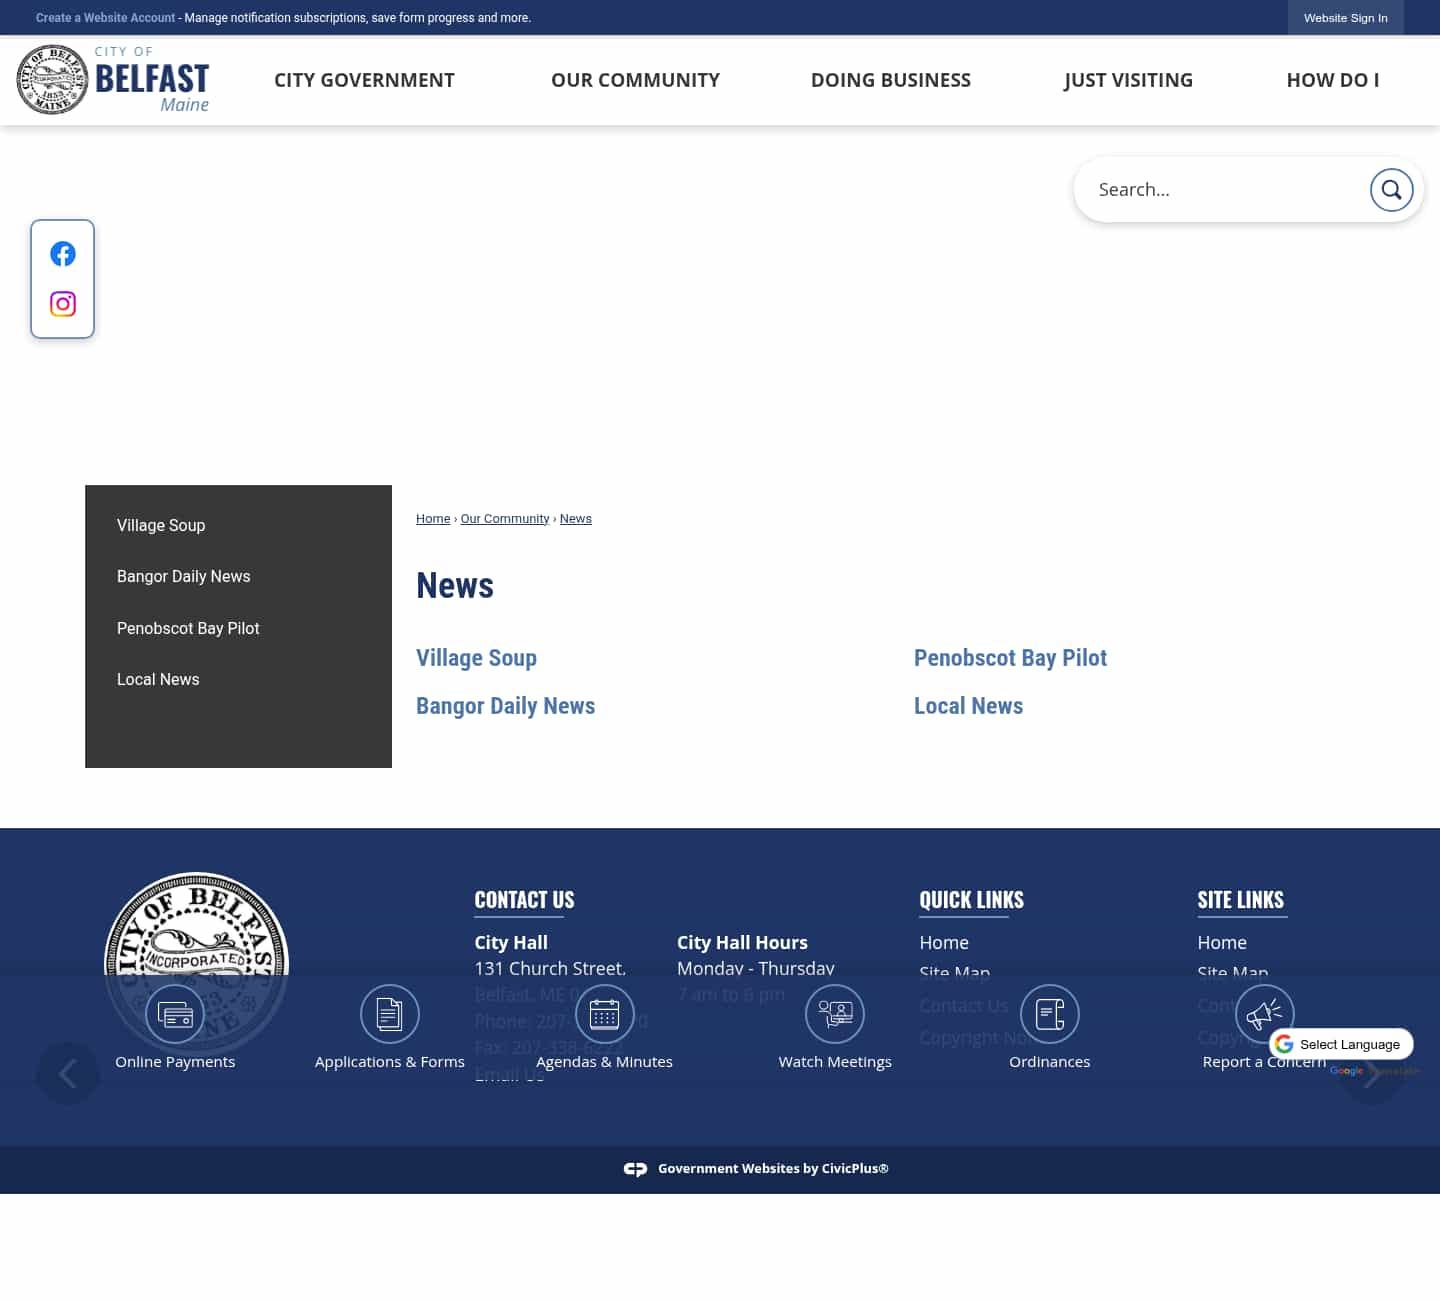Screen dimensions: 1440x1302
Task: Open the Instagram social icon
Action: (63, 304)
